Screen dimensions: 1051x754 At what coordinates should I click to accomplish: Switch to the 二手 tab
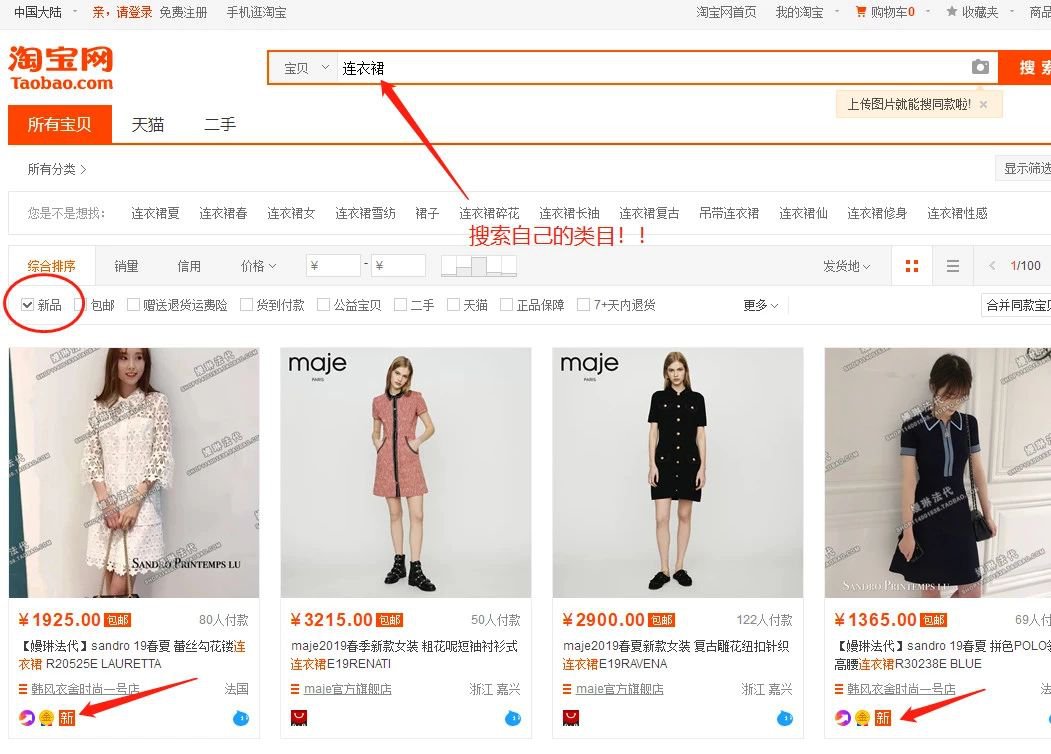point(219,124)
